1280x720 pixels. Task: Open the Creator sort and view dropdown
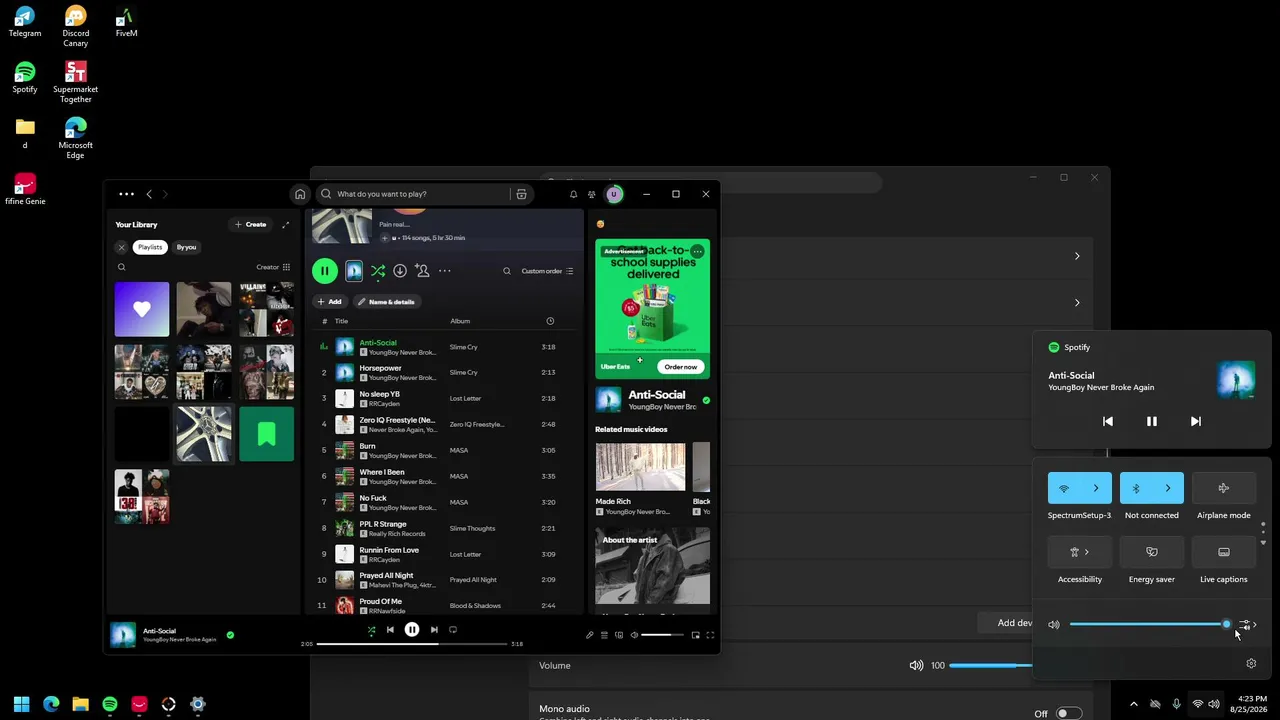pos(273,267)
